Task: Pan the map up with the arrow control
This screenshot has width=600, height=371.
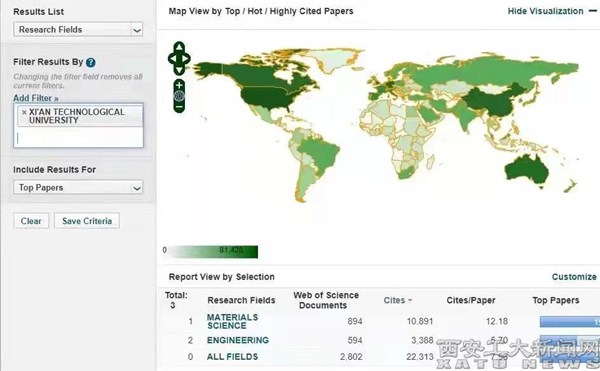Action: (x=179, y=47)
